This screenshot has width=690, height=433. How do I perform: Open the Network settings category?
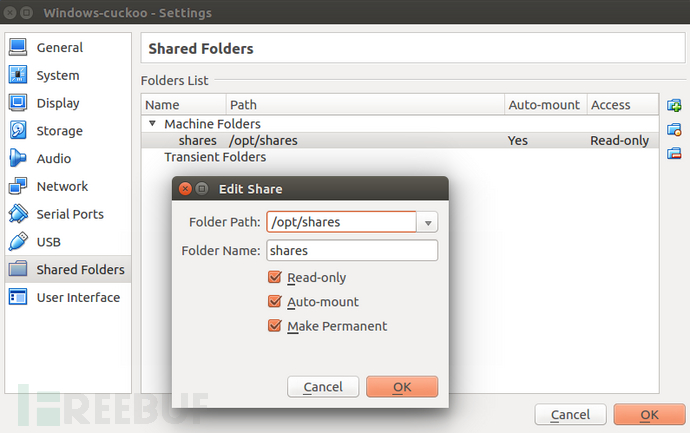[62, 186]
